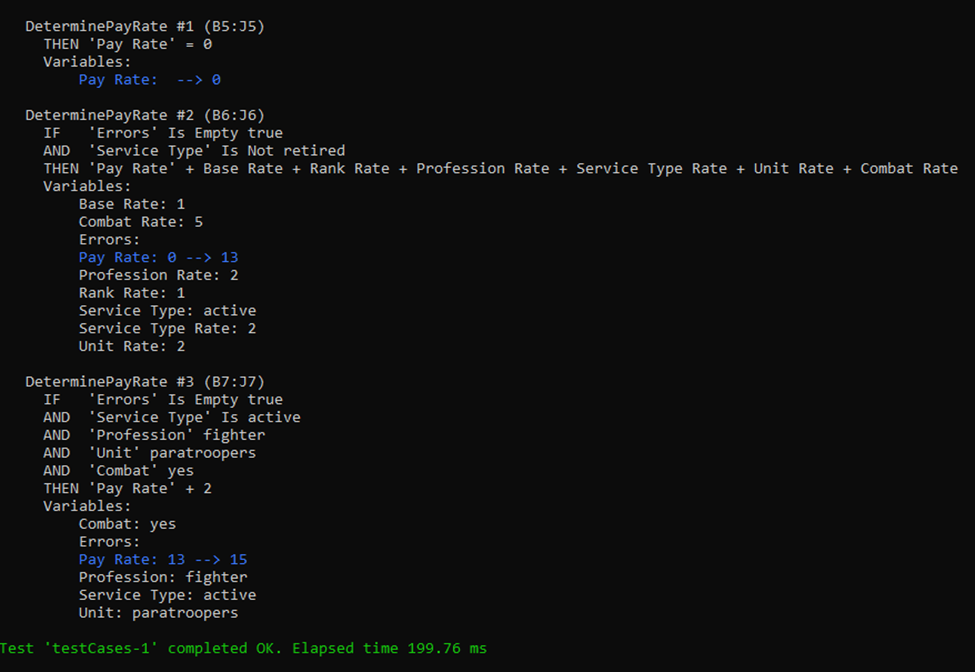Select the DeterminePayRate #2 (B6:J6) heading
The image size is (975, 672).
pos(144,115)
